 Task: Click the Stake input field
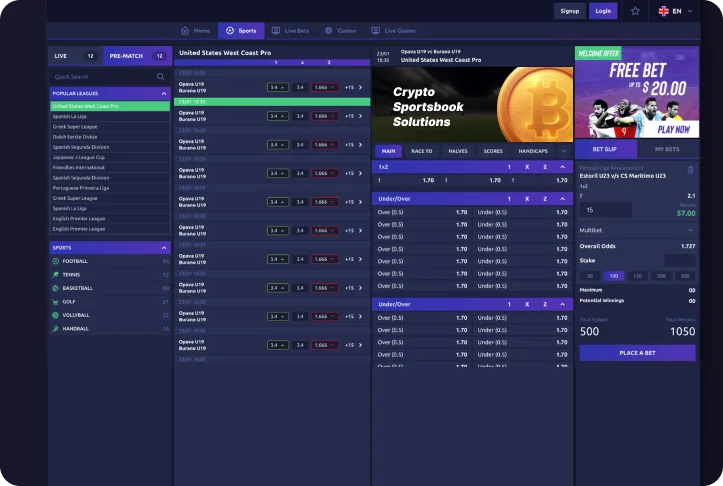coord(680,261)
